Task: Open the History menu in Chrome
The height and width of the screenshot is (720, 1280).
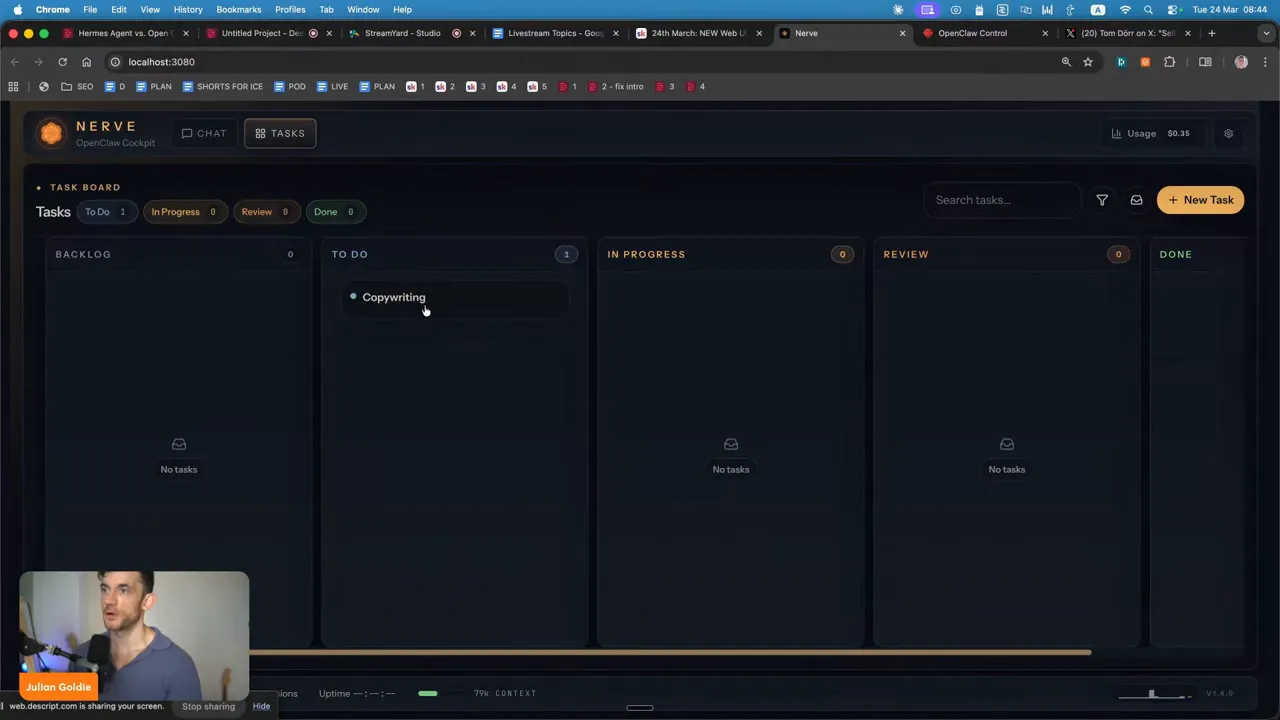Action: coord(188,10)
